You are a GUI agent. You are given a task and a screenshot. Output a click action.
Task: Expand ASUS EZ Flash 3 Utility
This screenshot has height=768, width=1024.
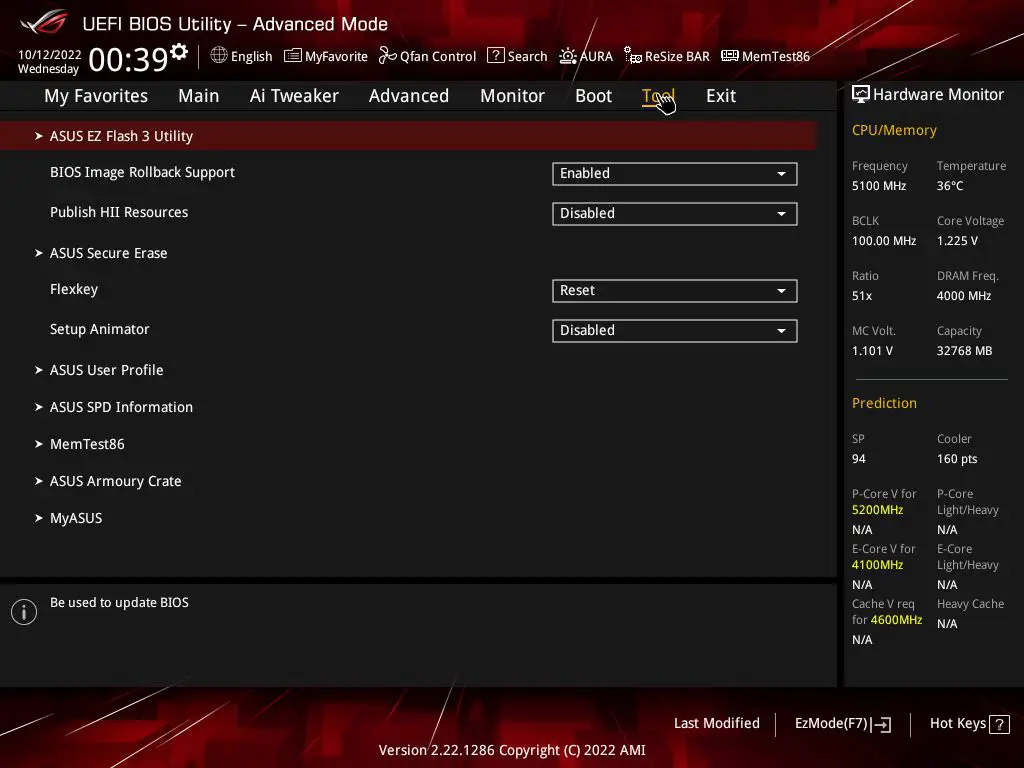(x=408, y=136)
